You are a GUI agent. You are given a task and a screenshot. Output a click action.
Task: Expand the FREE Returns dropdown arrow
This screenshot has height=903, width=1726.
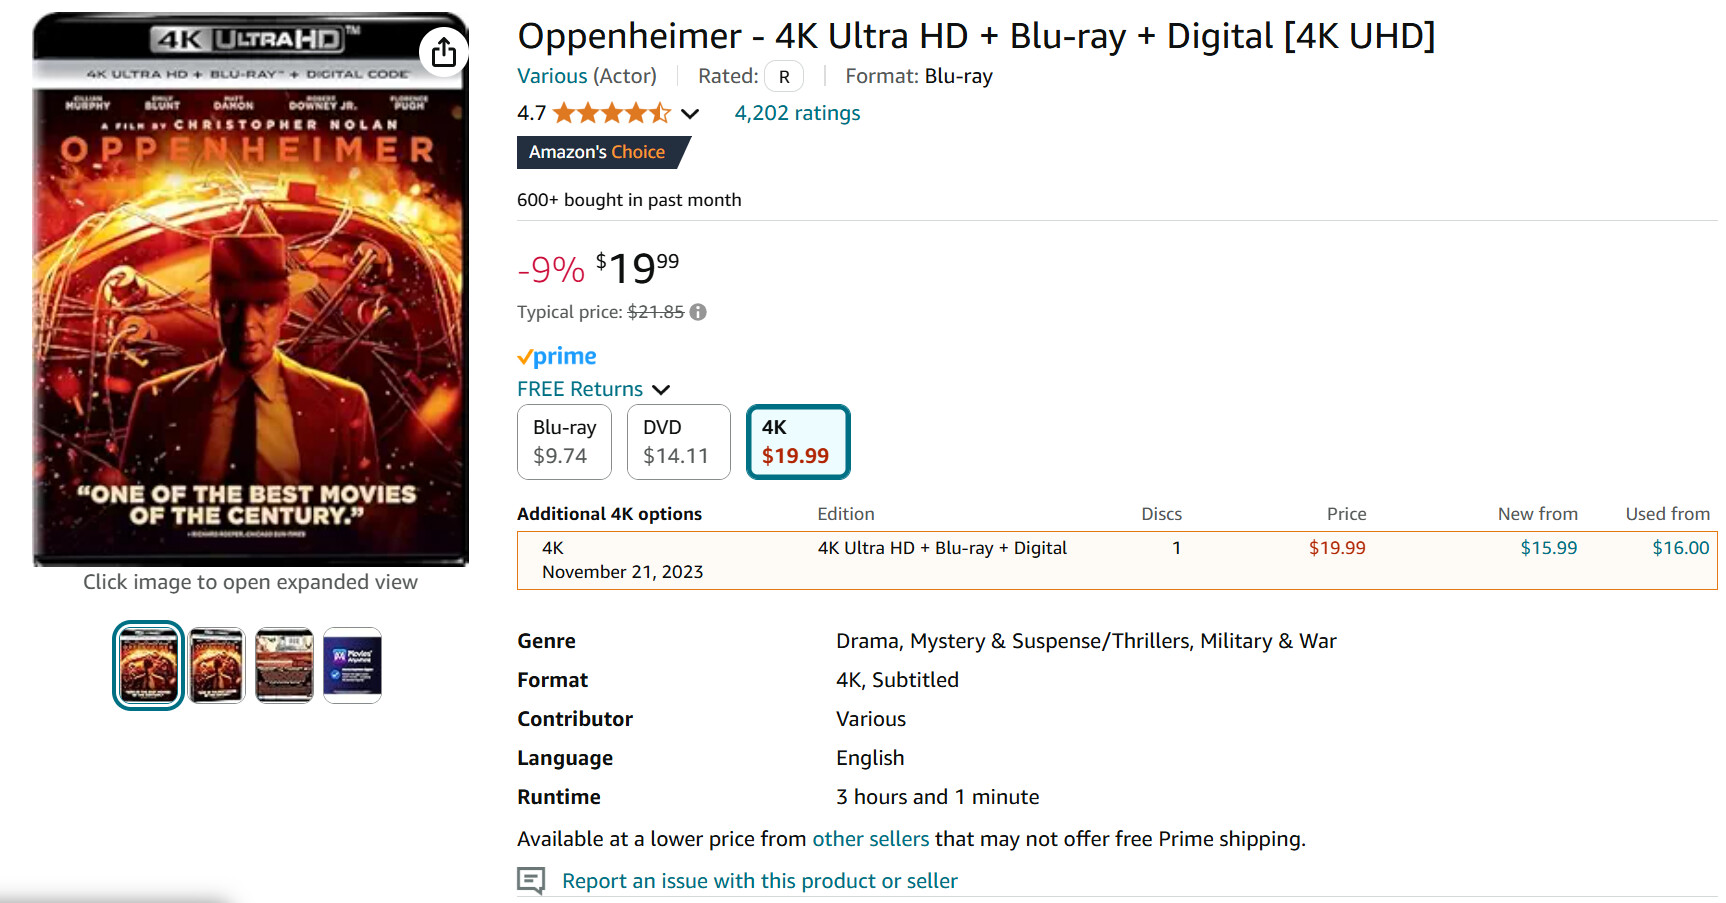pyautogui.click(x=661, y=390)
